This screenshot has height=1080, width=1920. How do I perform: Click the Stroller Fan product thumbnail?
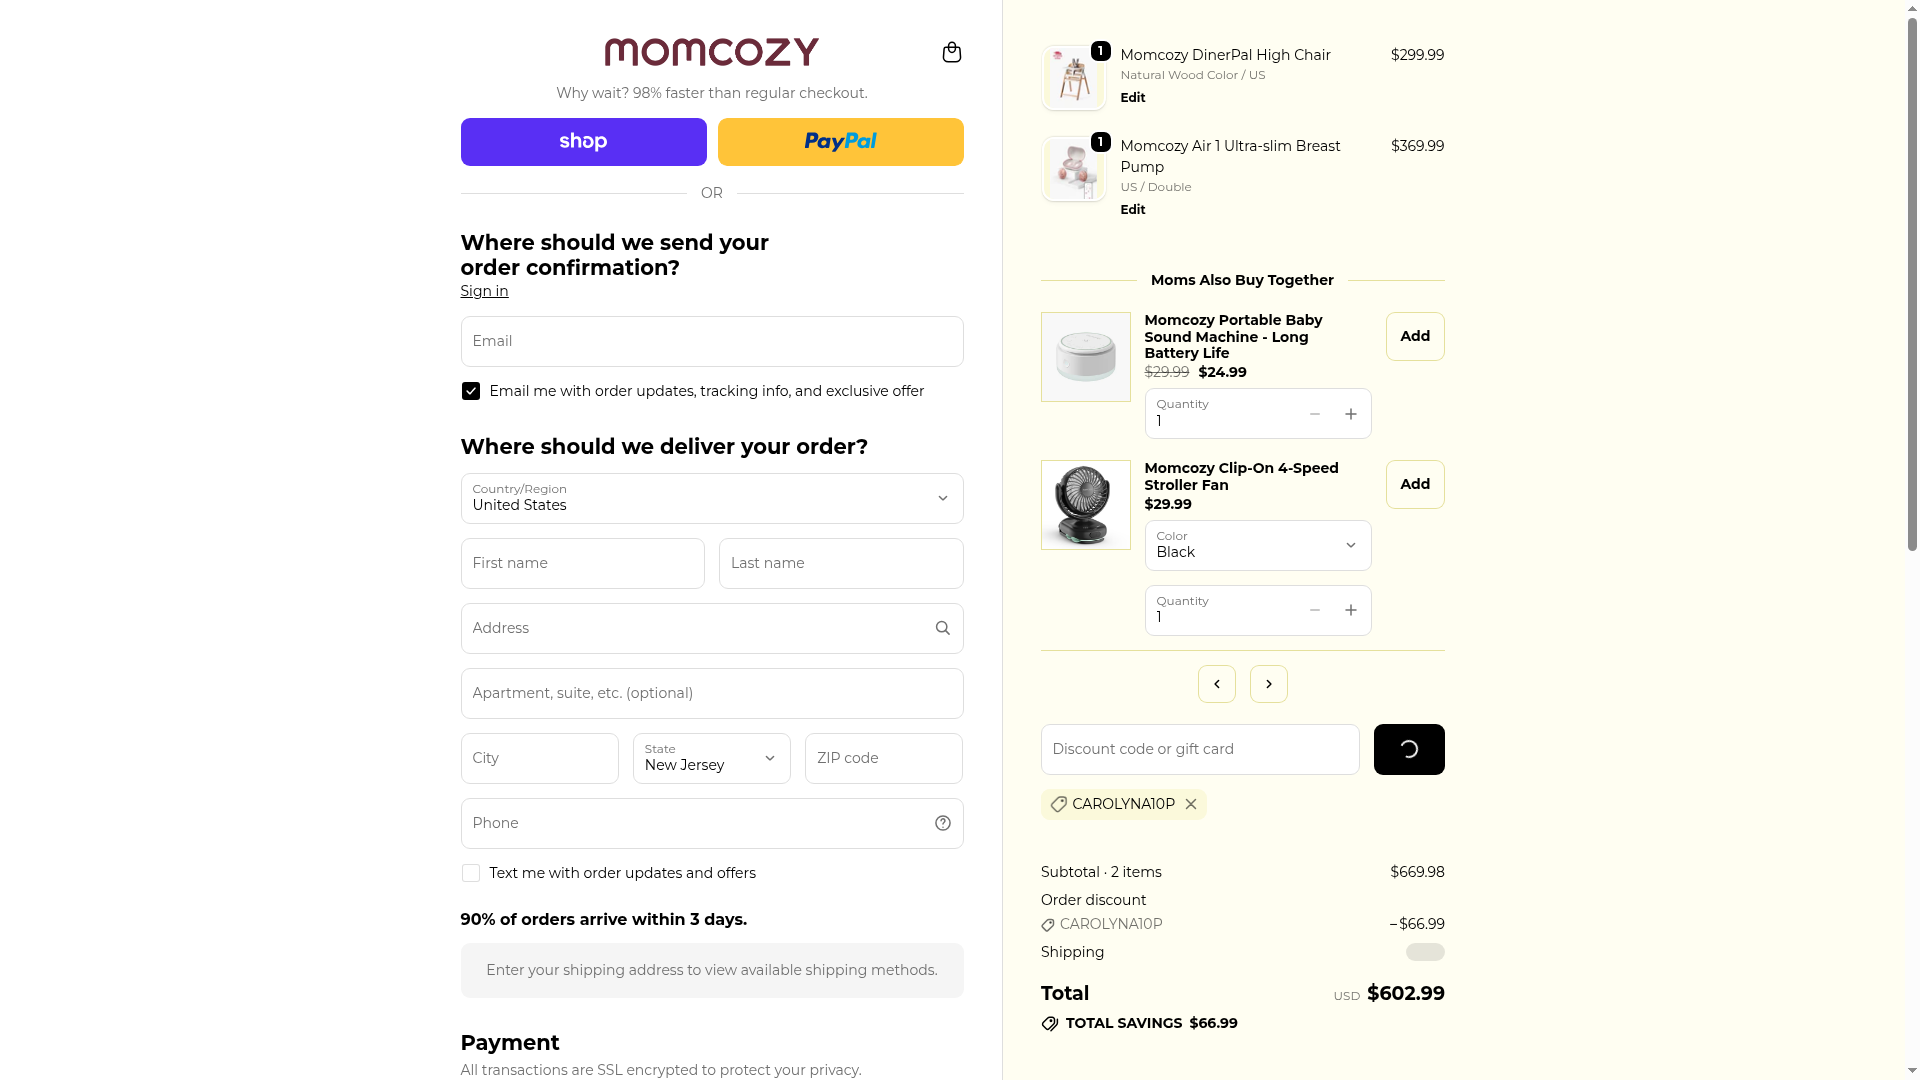1085,505
